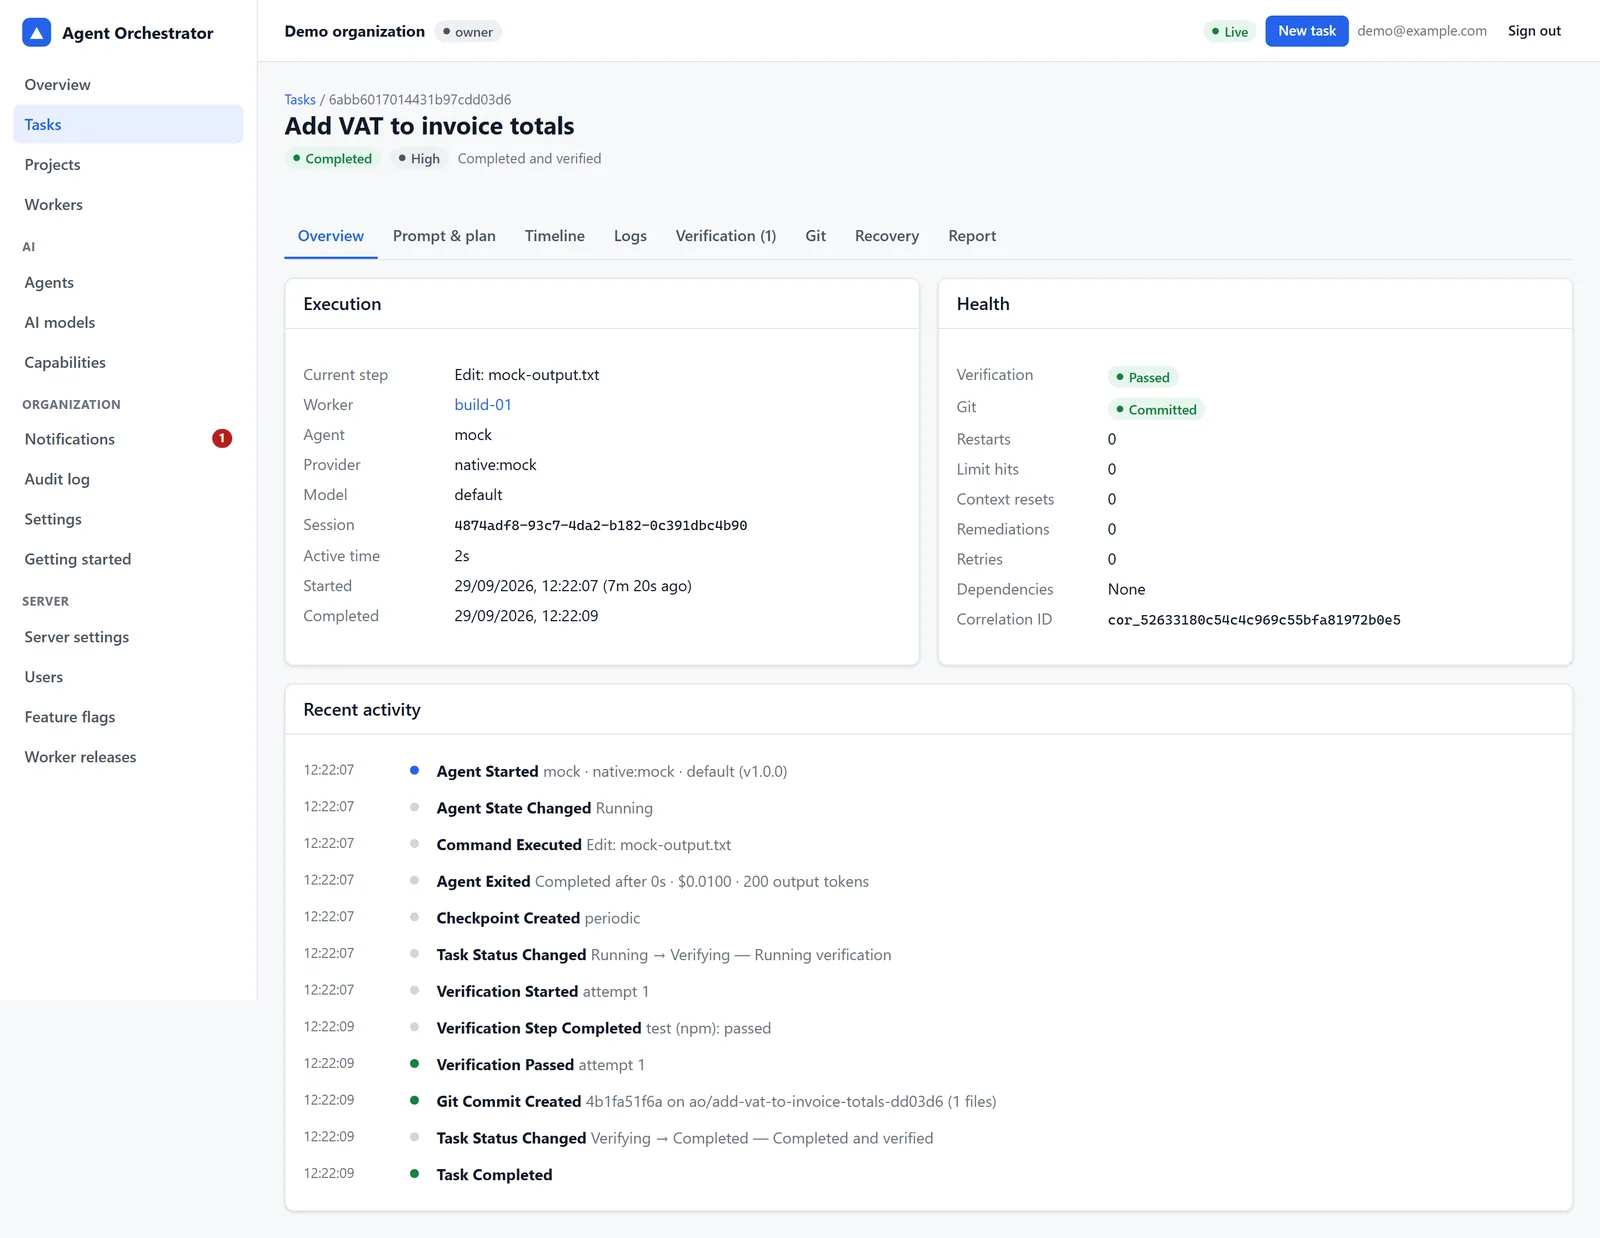Open the Report tab
This screenshot has width=1600, height=1238.
(972, 236)
